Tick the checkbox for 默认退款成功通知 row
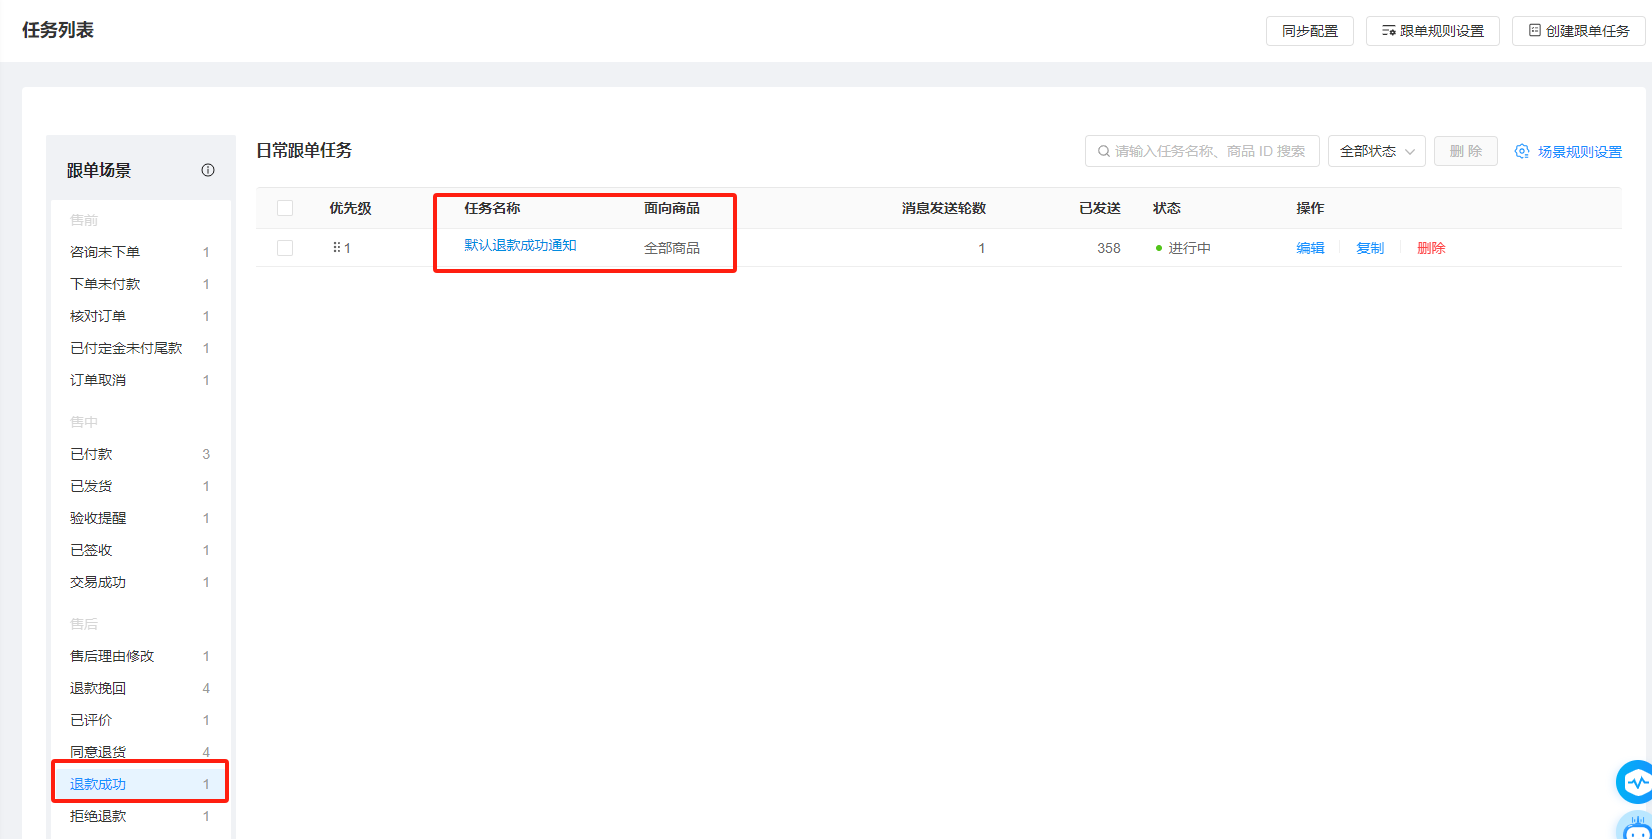This screenshot has width=1652, height=839. click(x=285, y=248)
